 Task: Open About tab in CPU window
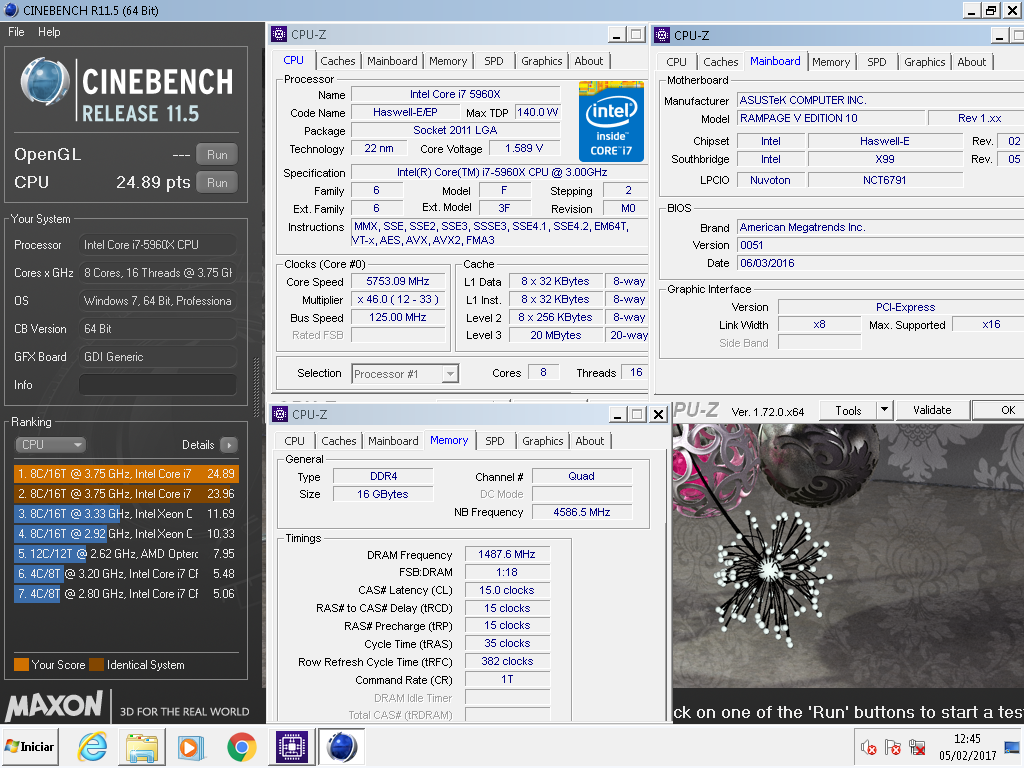(588, 61)
